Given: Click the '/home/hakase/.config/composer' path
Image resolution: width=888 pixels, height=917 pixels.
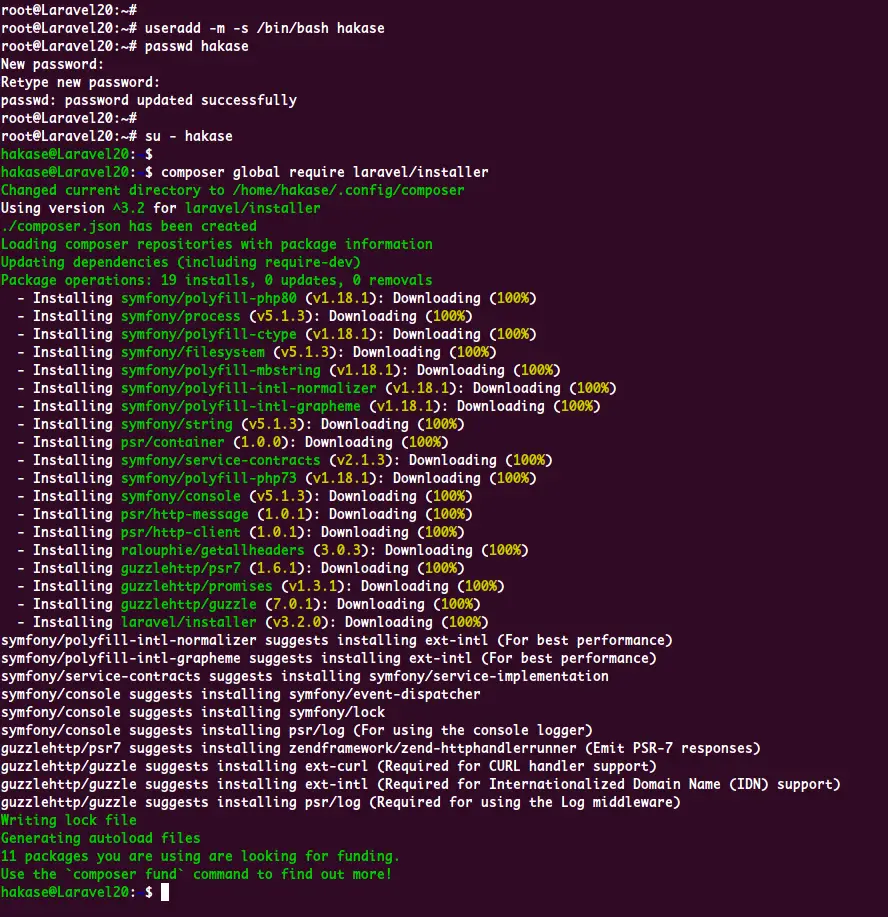Looking at the screenshot, I should 349,191.
